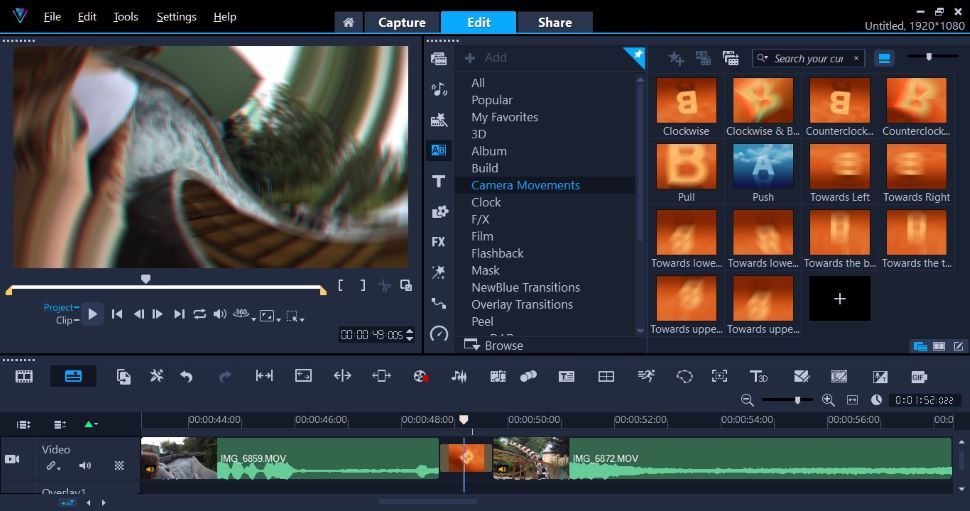Adjust the preview timecode stepper arrows

pyautogui.click(x=410, y=335)
